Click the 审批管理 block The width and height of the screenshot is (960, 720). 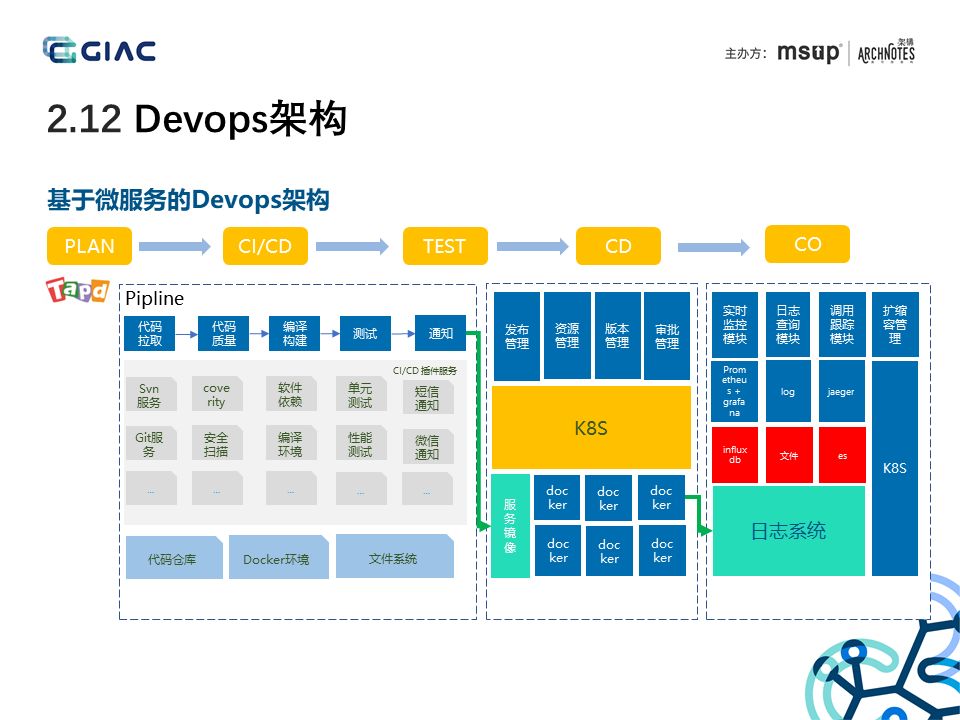point(667,336)
